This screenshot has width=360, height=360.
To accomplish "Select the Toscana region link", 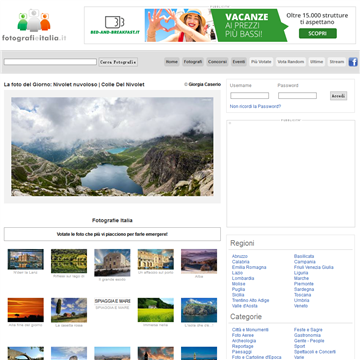I will click(x=303, y=295).
